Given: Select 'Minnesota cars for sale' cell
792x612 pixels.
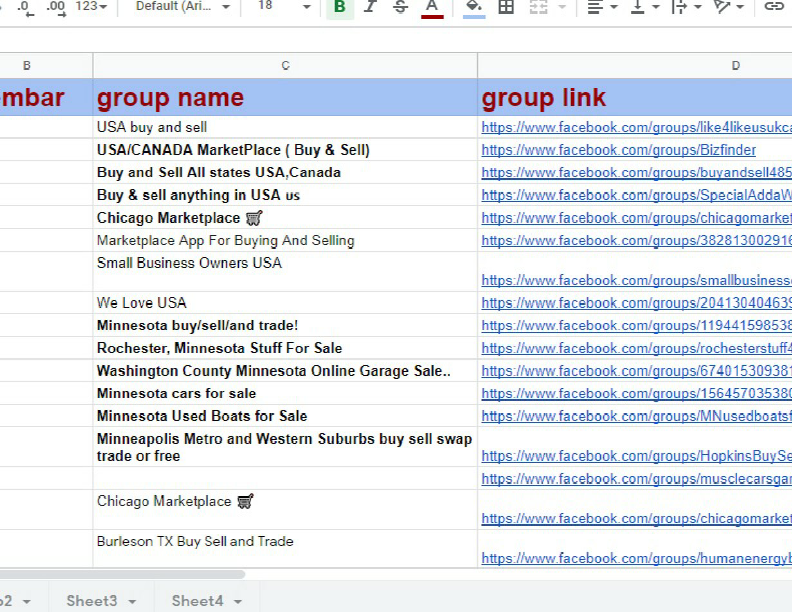Looking at the screenshot, I should point(285,393).
